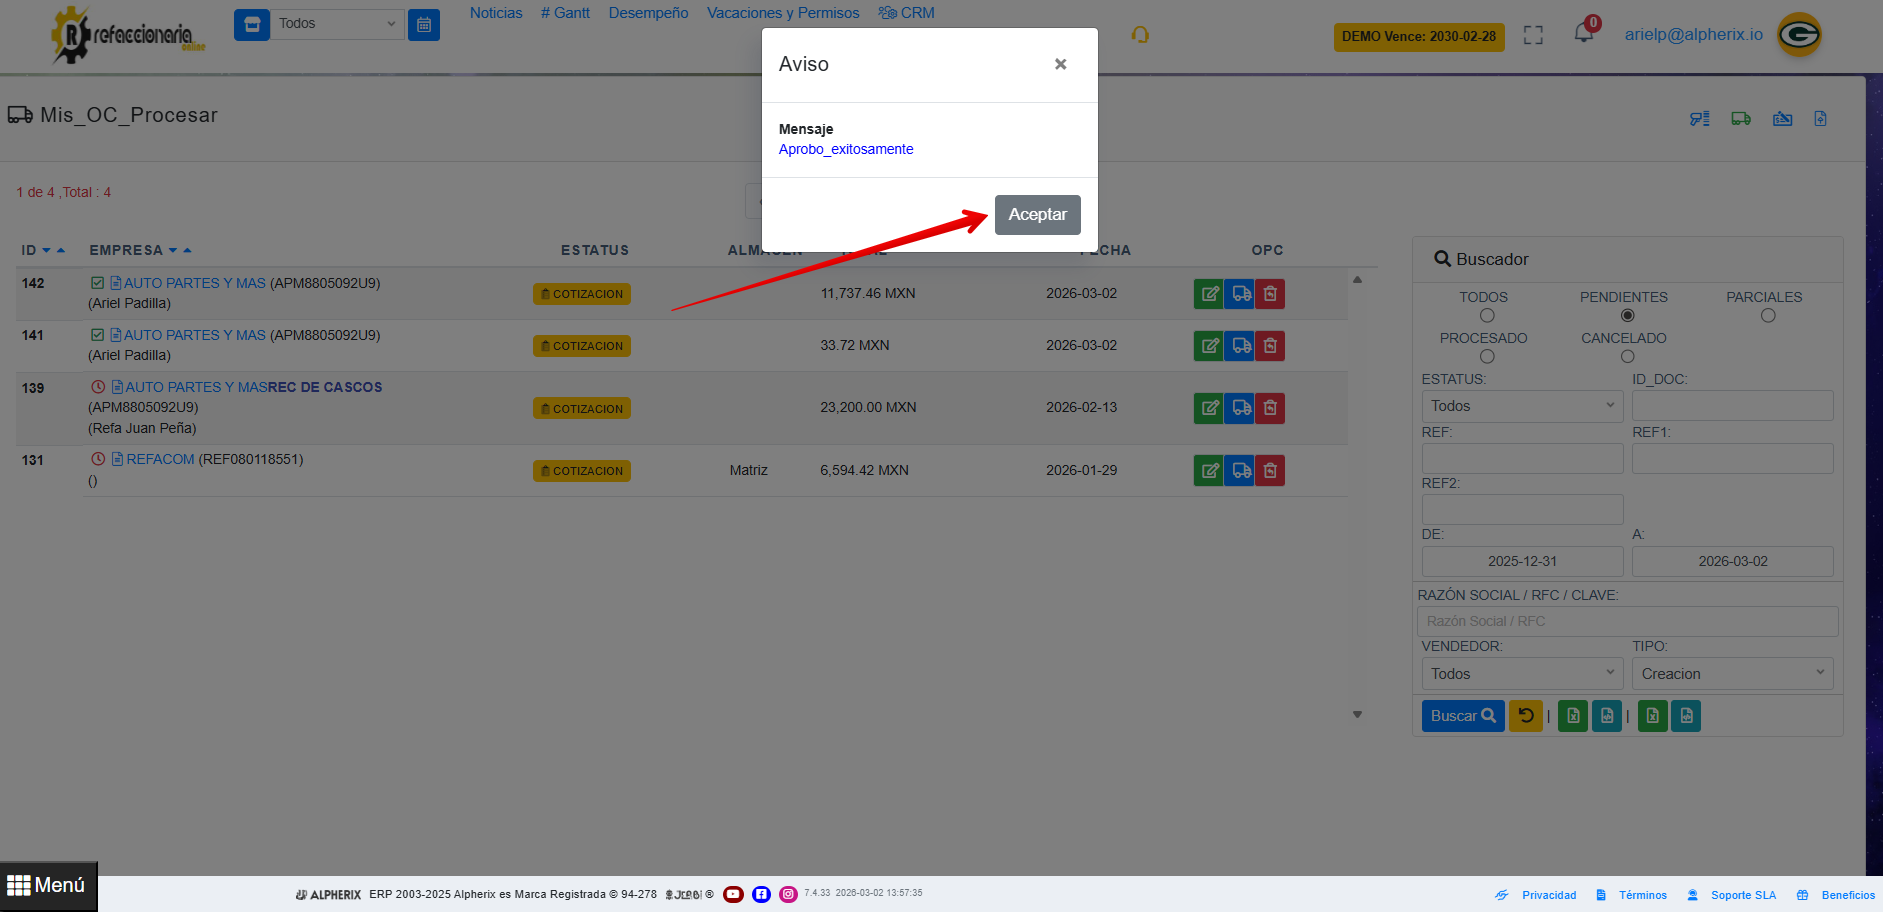Open the ESTATUS dropdown
Viewport: 1883px width, 912px height.
[1521, 406]
